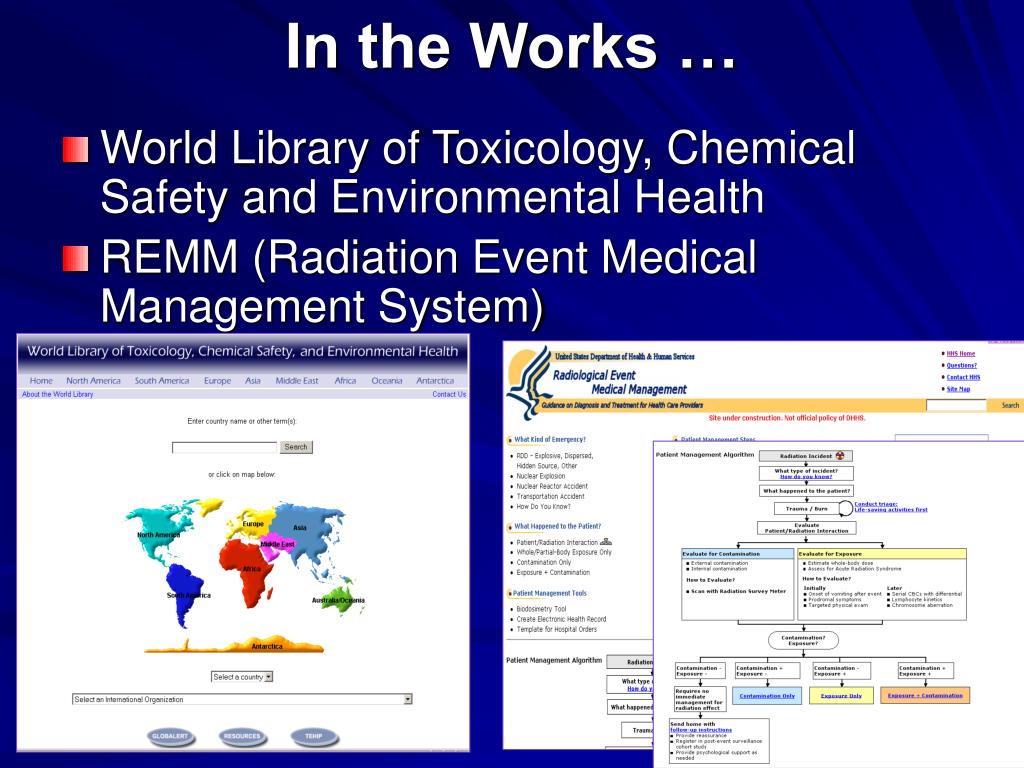The width and height of the screenshot is (1024, 768).
Task: Click Contamination? Exposure? decision node
Action: tap(803, 641)
